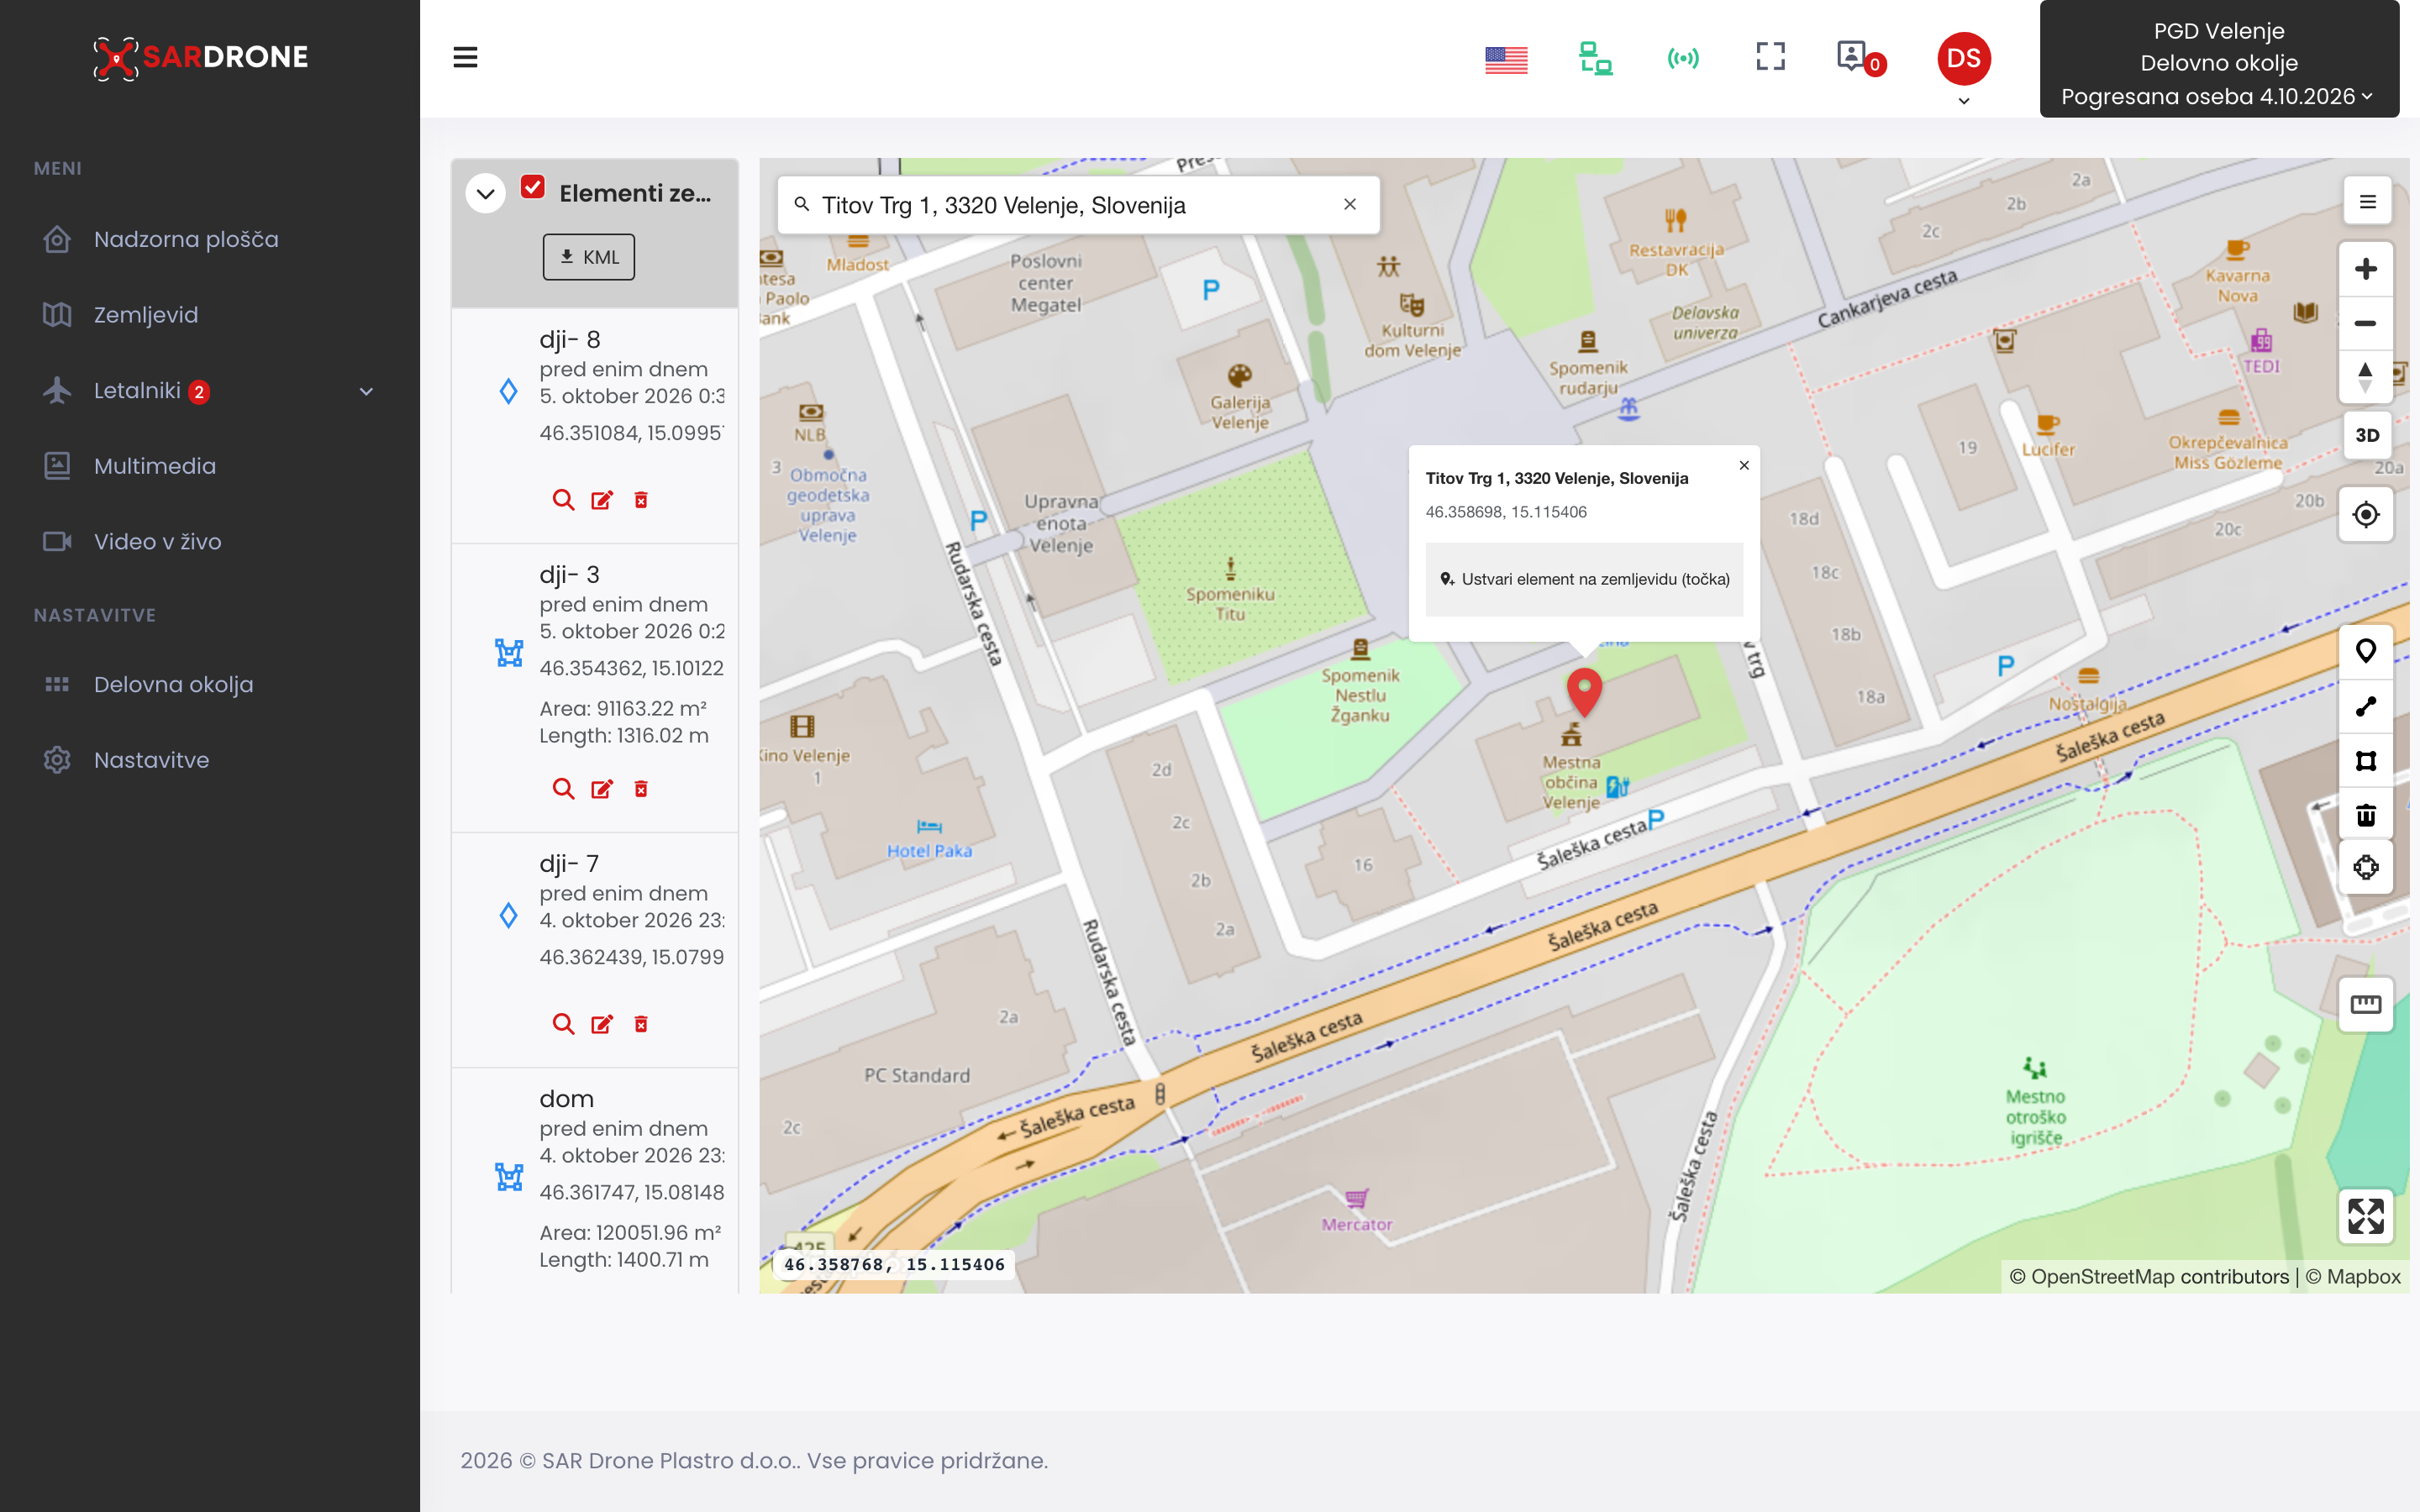
Task: Expand map to fullscreen arrows icon
Action: point(2365,1215)
